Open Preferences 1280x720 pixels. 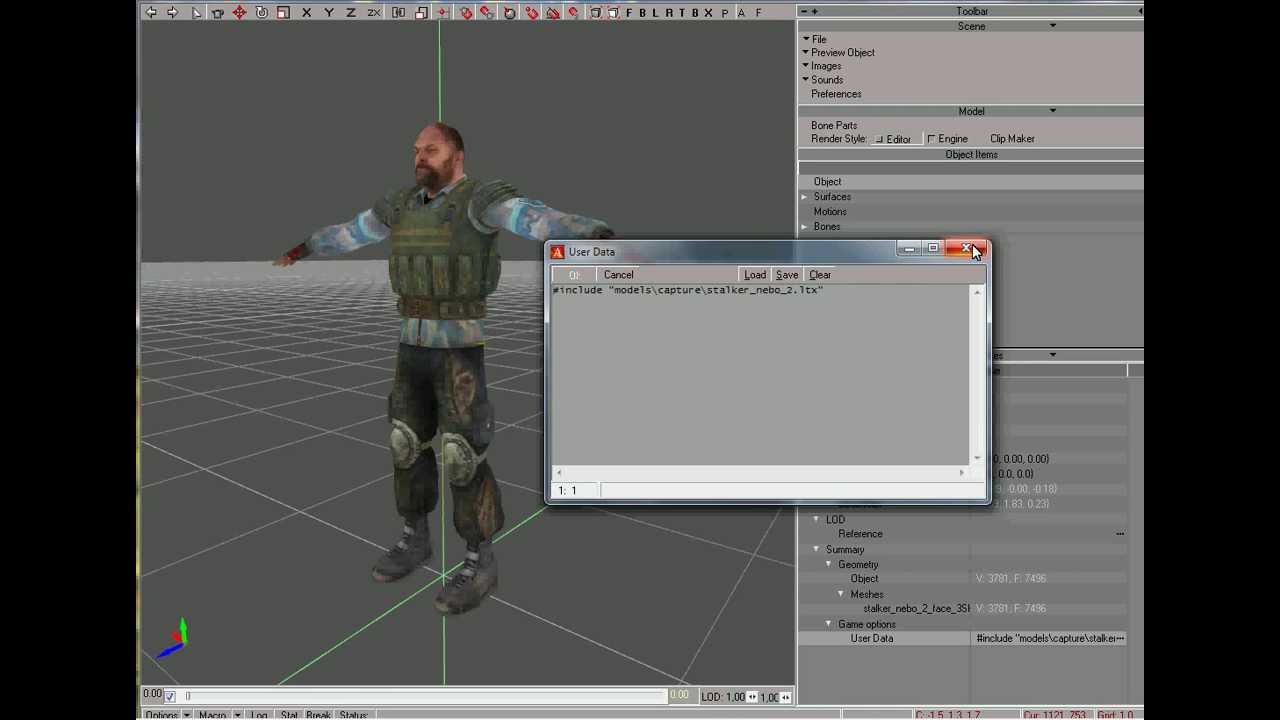pyautogui.click(x=836, y=94)
